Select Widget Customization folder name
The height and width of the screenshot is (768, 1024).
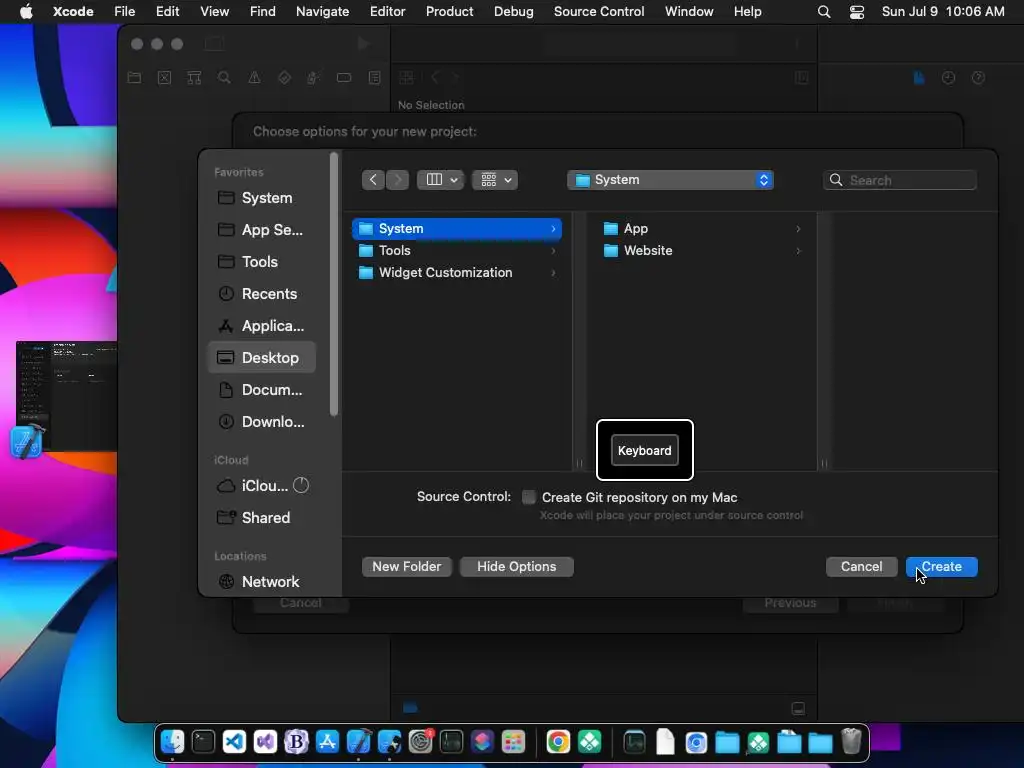(445, 272)
